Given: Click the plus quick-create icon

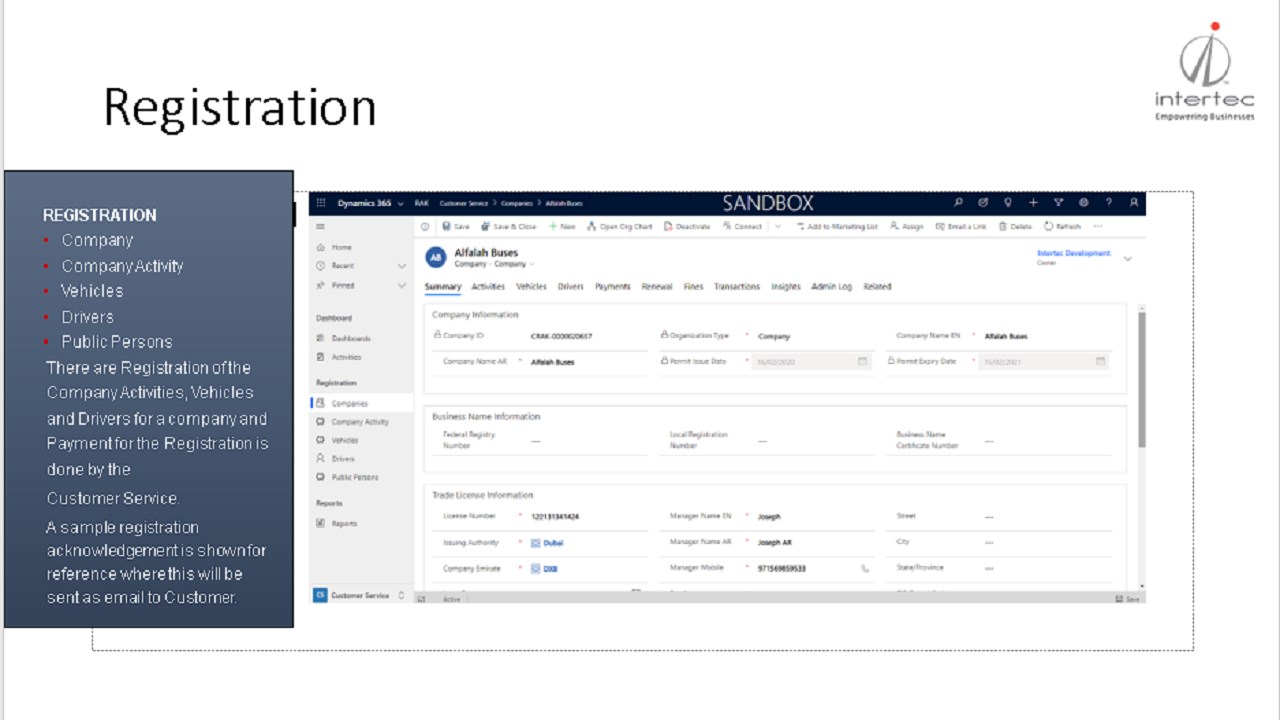Looking at the screenshot, I should pyautogui.click(x=1033, y=203).
